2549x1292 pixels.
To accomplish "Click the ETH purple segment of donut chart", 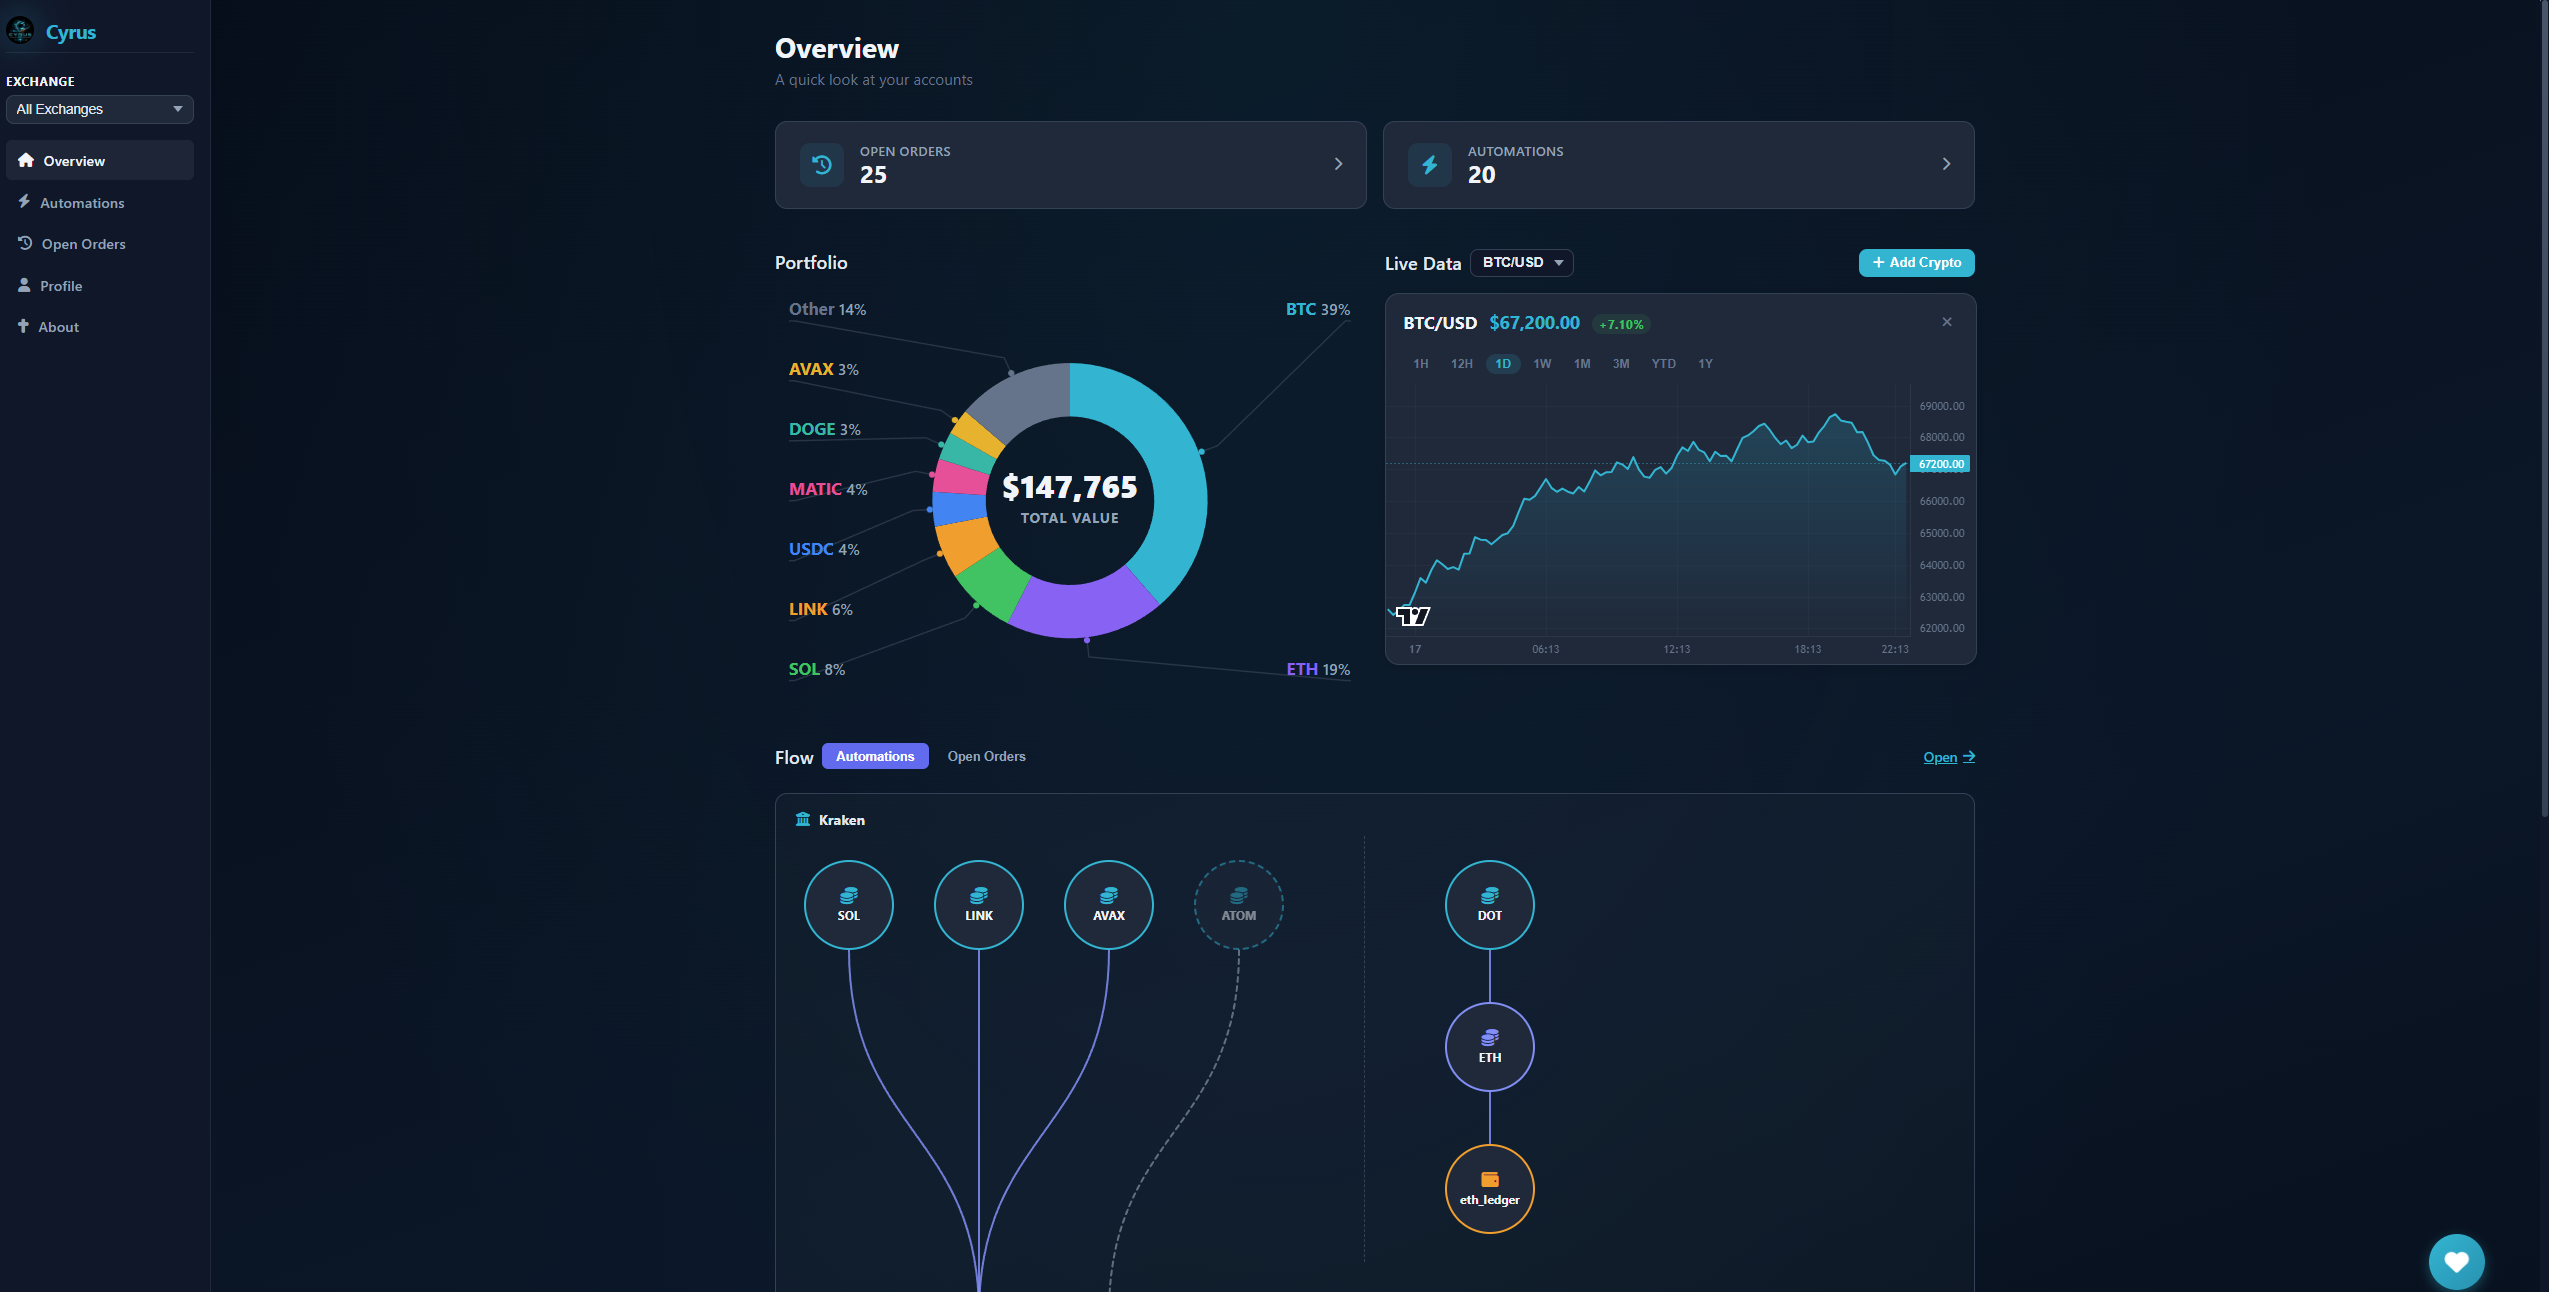I will (x=1085, y=609).
